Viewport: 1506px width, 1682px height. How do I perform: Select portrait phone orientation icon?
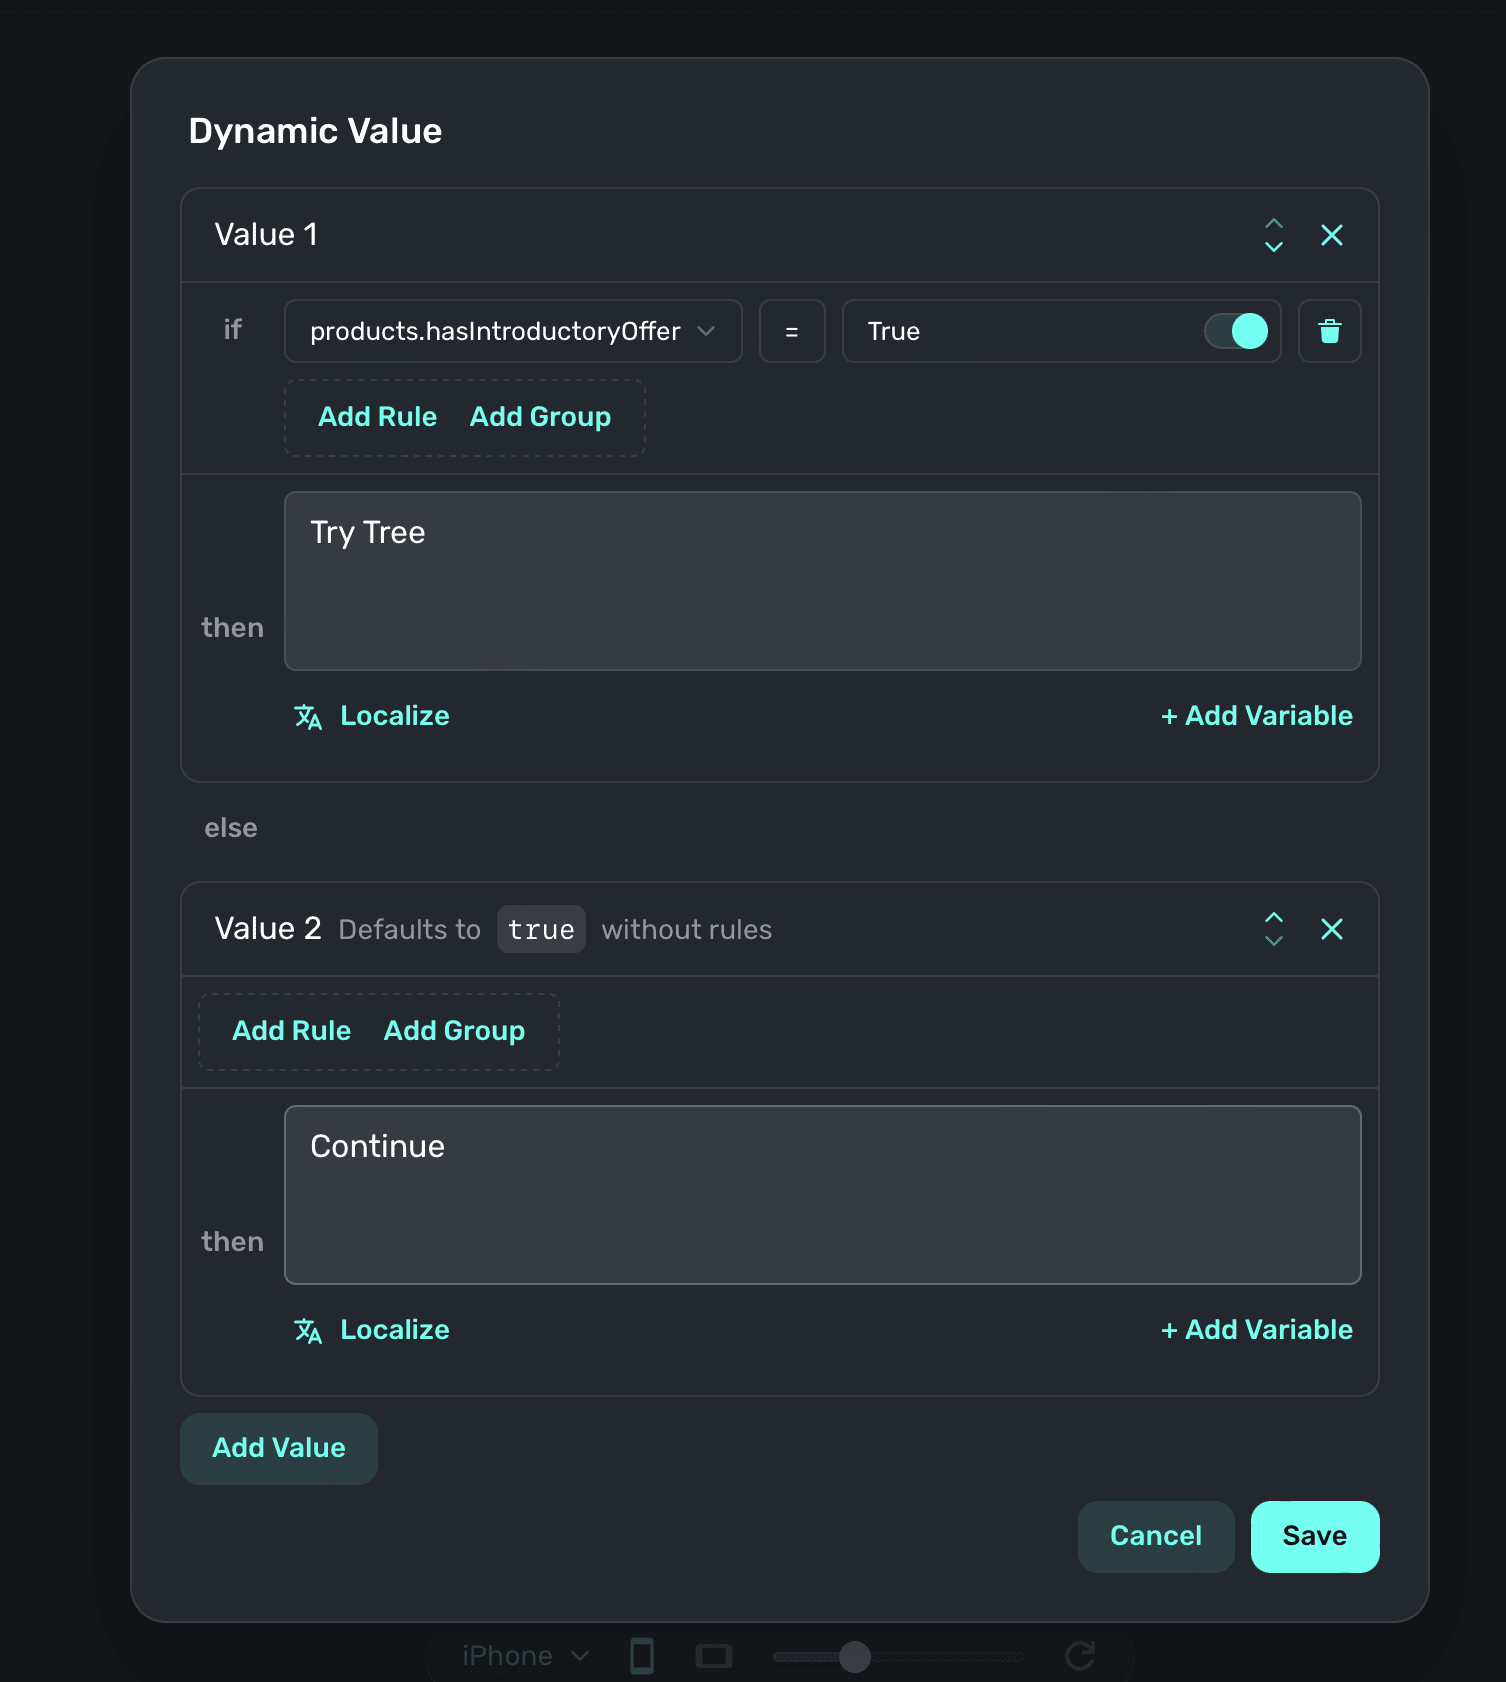642,1656
